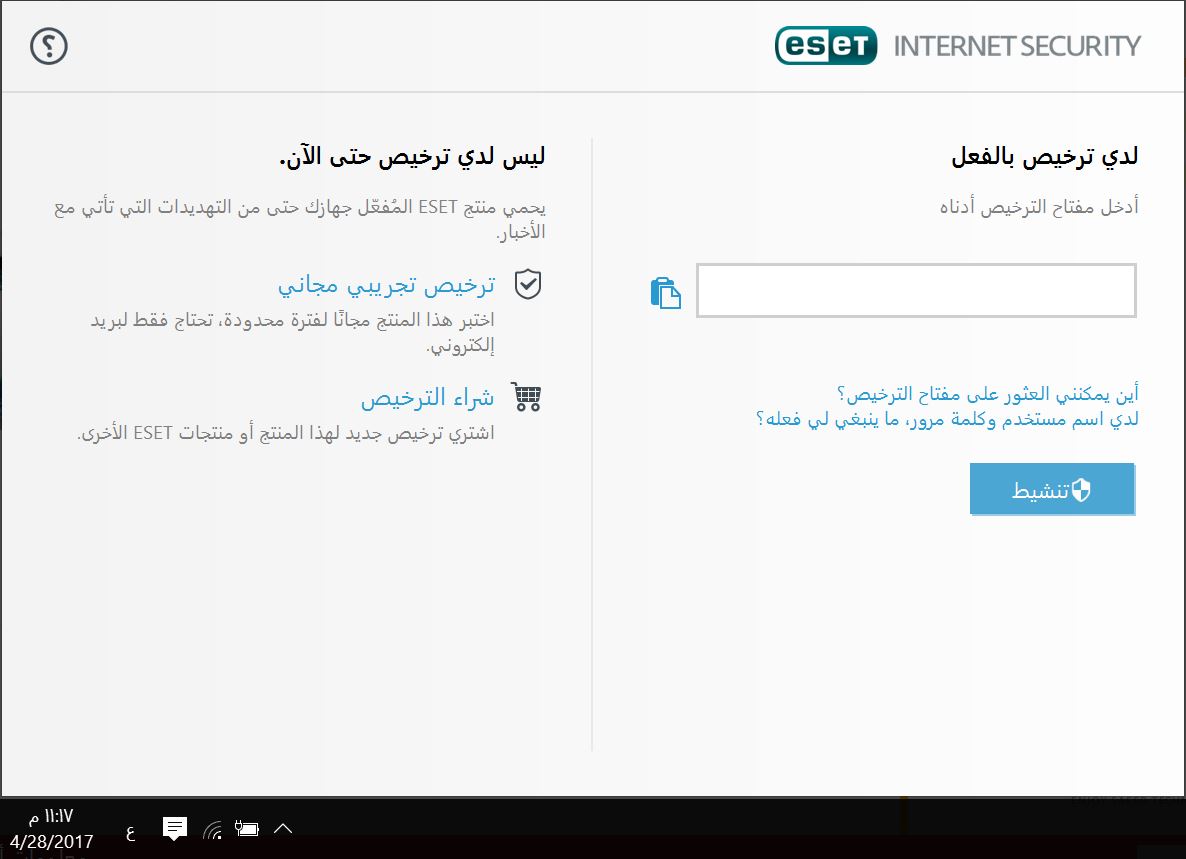This screenshot has width=1186, height=859.
Task: Open link أين يمكنني العثور على مفتاح الترخيص؟
Action: click(987, 393)
